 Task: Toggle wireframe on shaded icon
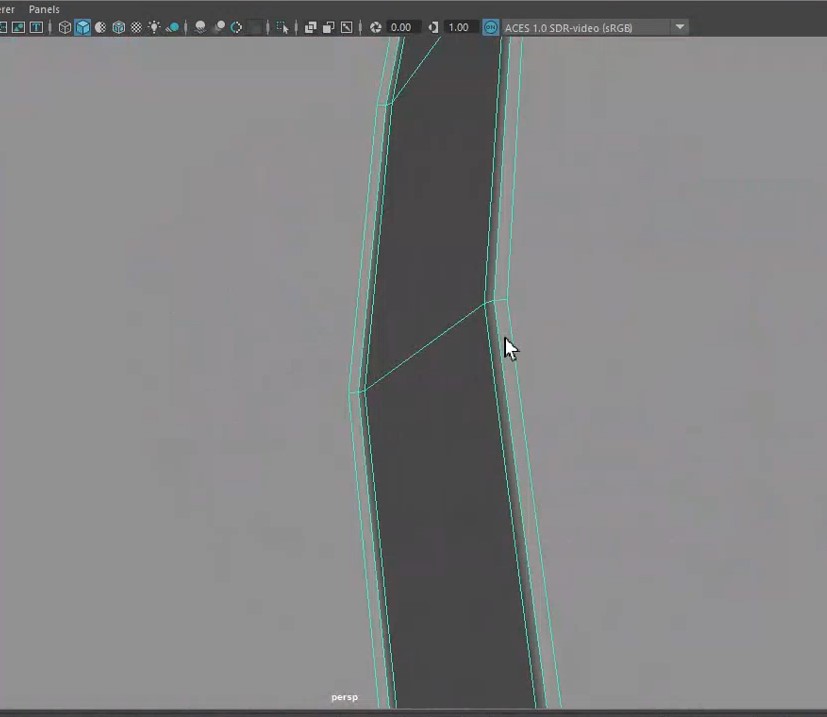coord(119,27)
